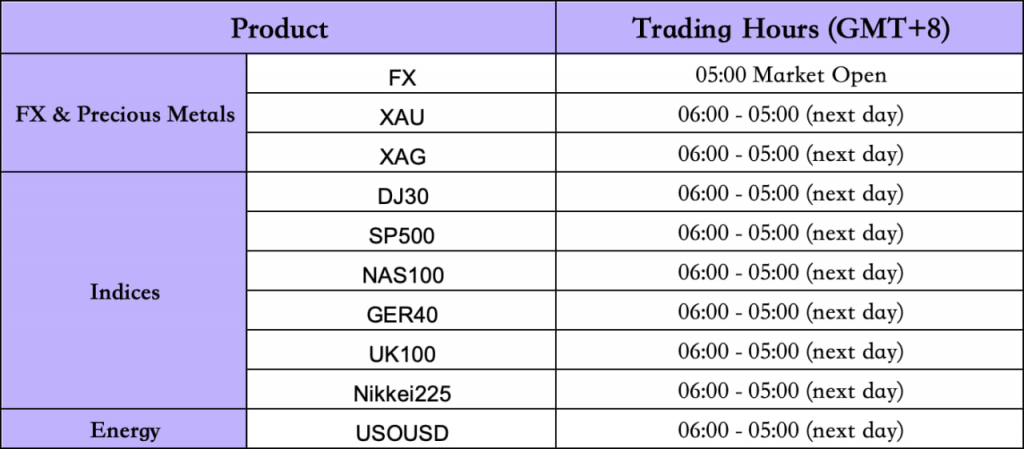Select the FX & Precious Metals category cell

click(125, 114)
